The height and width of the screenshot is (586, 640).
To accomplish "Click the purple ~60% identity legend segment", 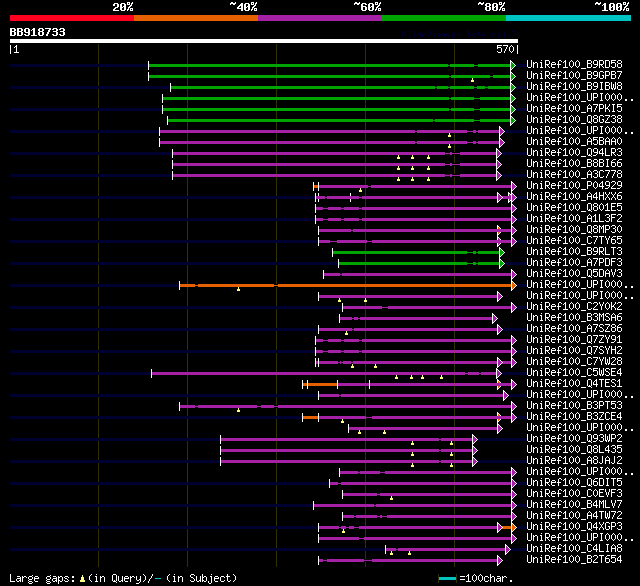I will [x=320, y=18].
